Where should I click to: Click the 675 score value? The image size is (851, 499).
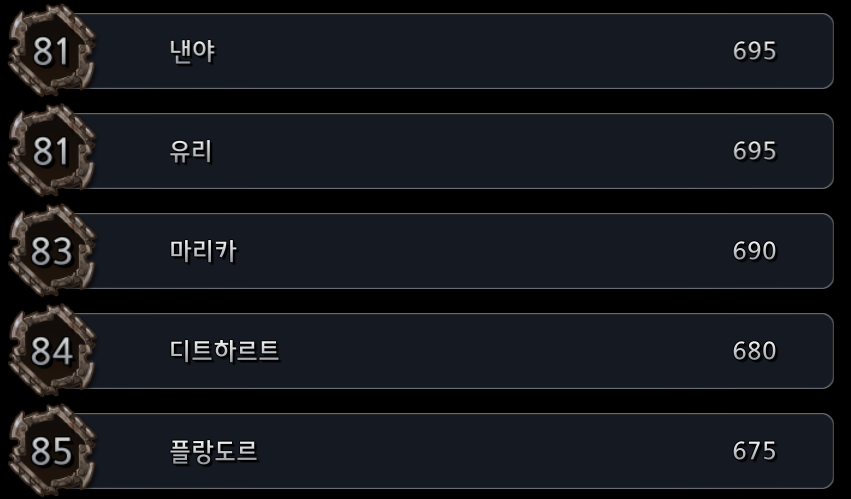(754, 451)
